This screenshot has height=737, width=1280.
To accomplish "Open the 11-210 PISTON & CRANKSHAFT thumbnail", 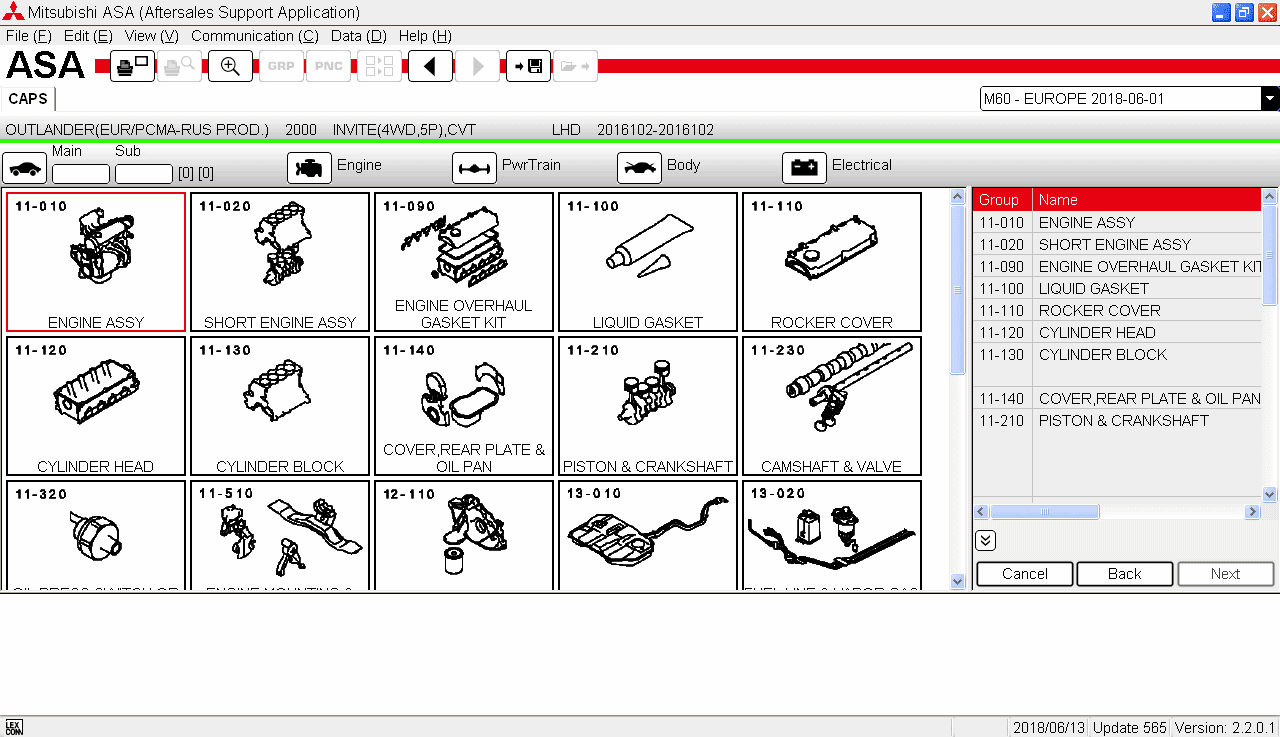I will 648,406.
